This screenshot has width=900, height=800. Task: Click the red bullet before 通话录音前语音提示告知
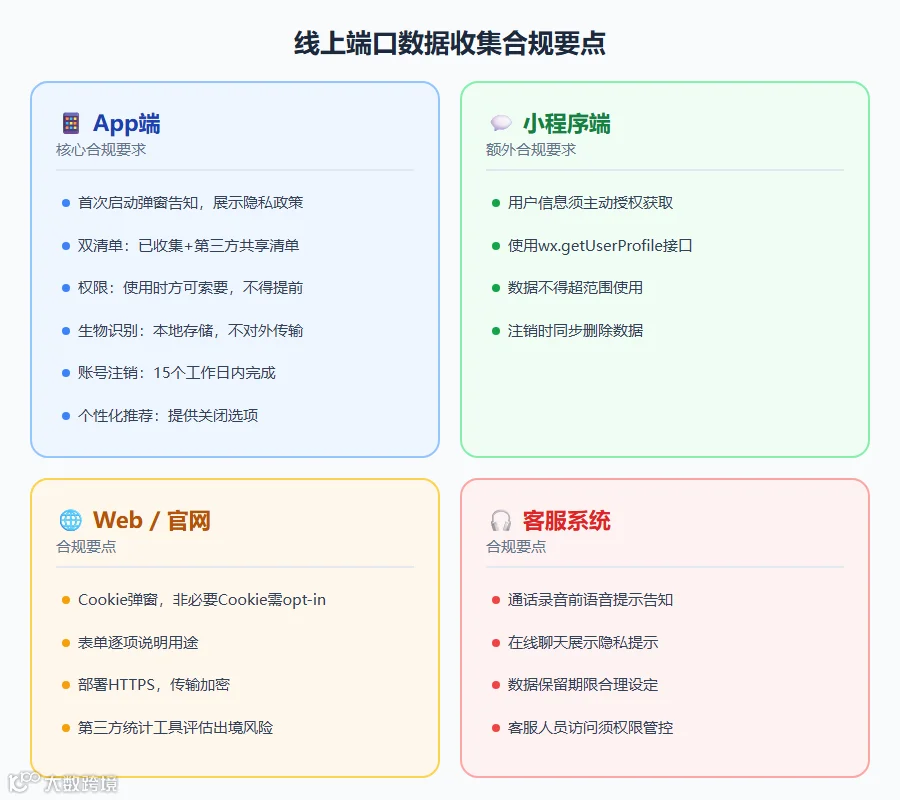[x=495, y=600]
